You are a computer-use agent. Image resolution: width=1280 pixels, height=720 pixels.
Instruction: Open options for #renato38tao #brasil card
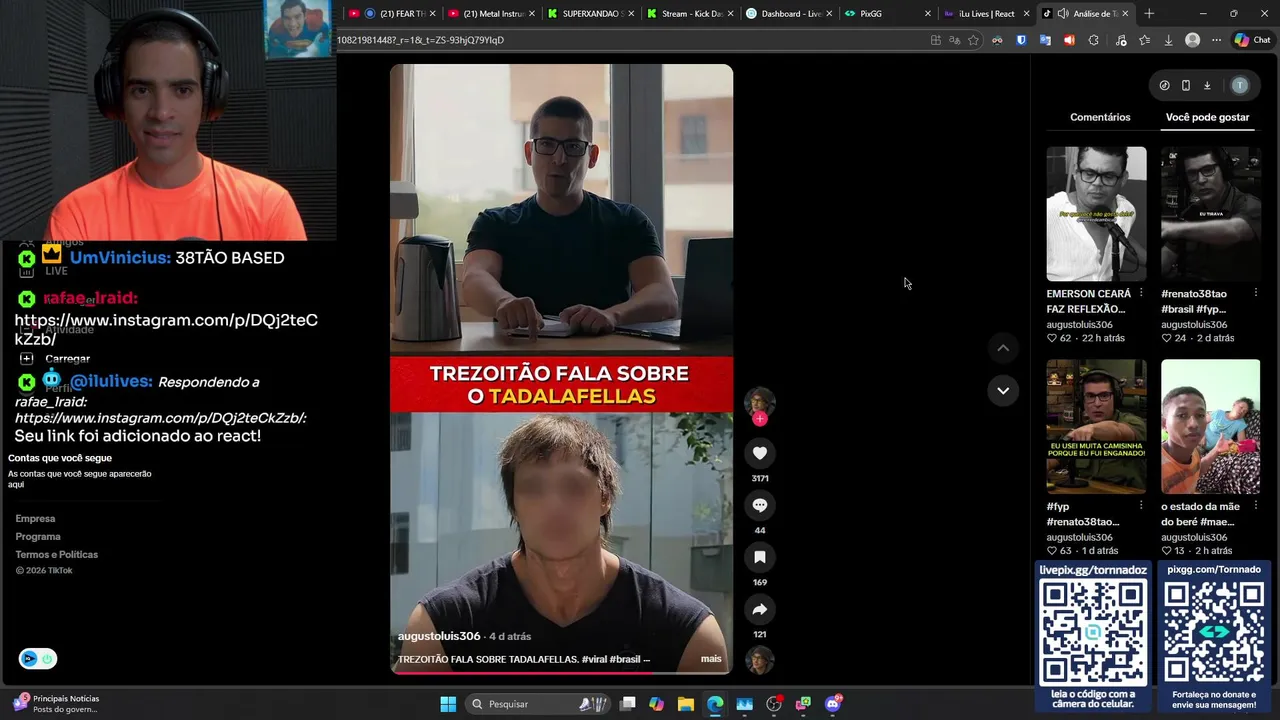pos(1255,293)
